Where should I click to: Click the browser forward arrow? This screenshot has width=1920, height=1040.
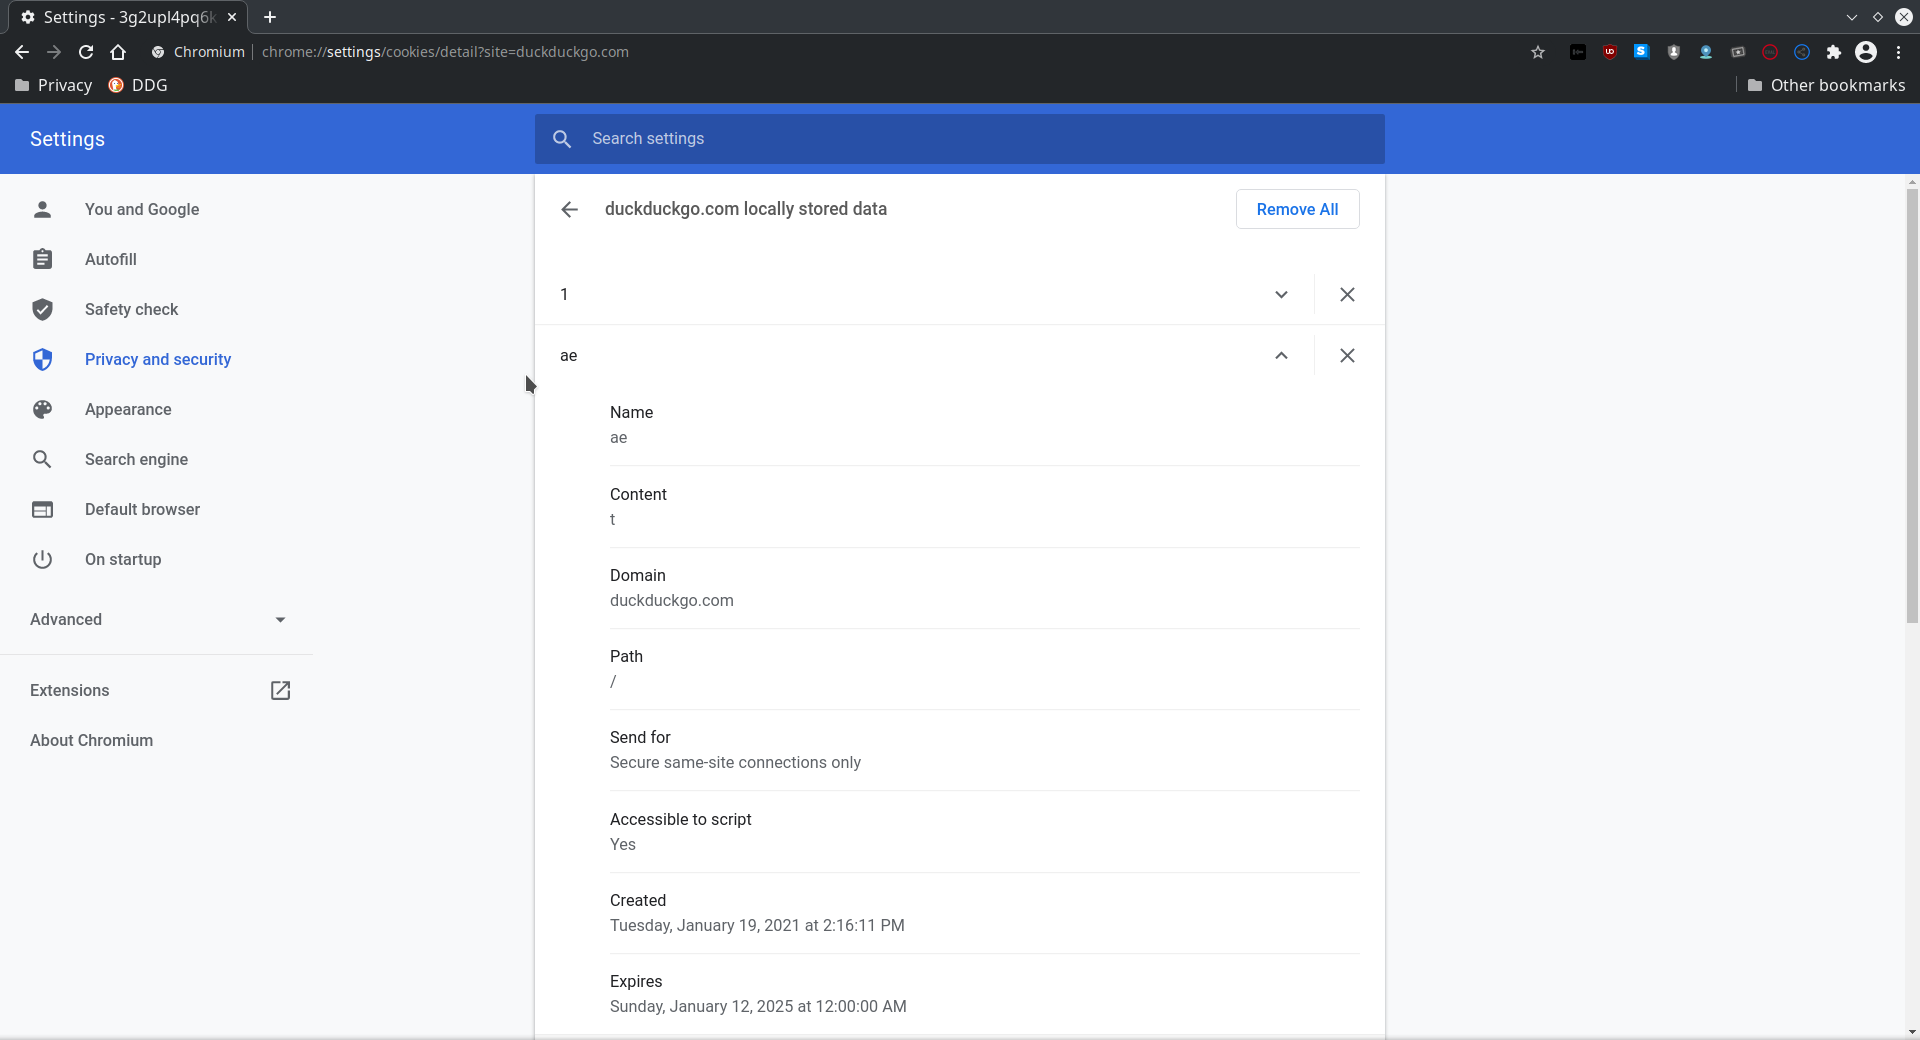[54, 52]
